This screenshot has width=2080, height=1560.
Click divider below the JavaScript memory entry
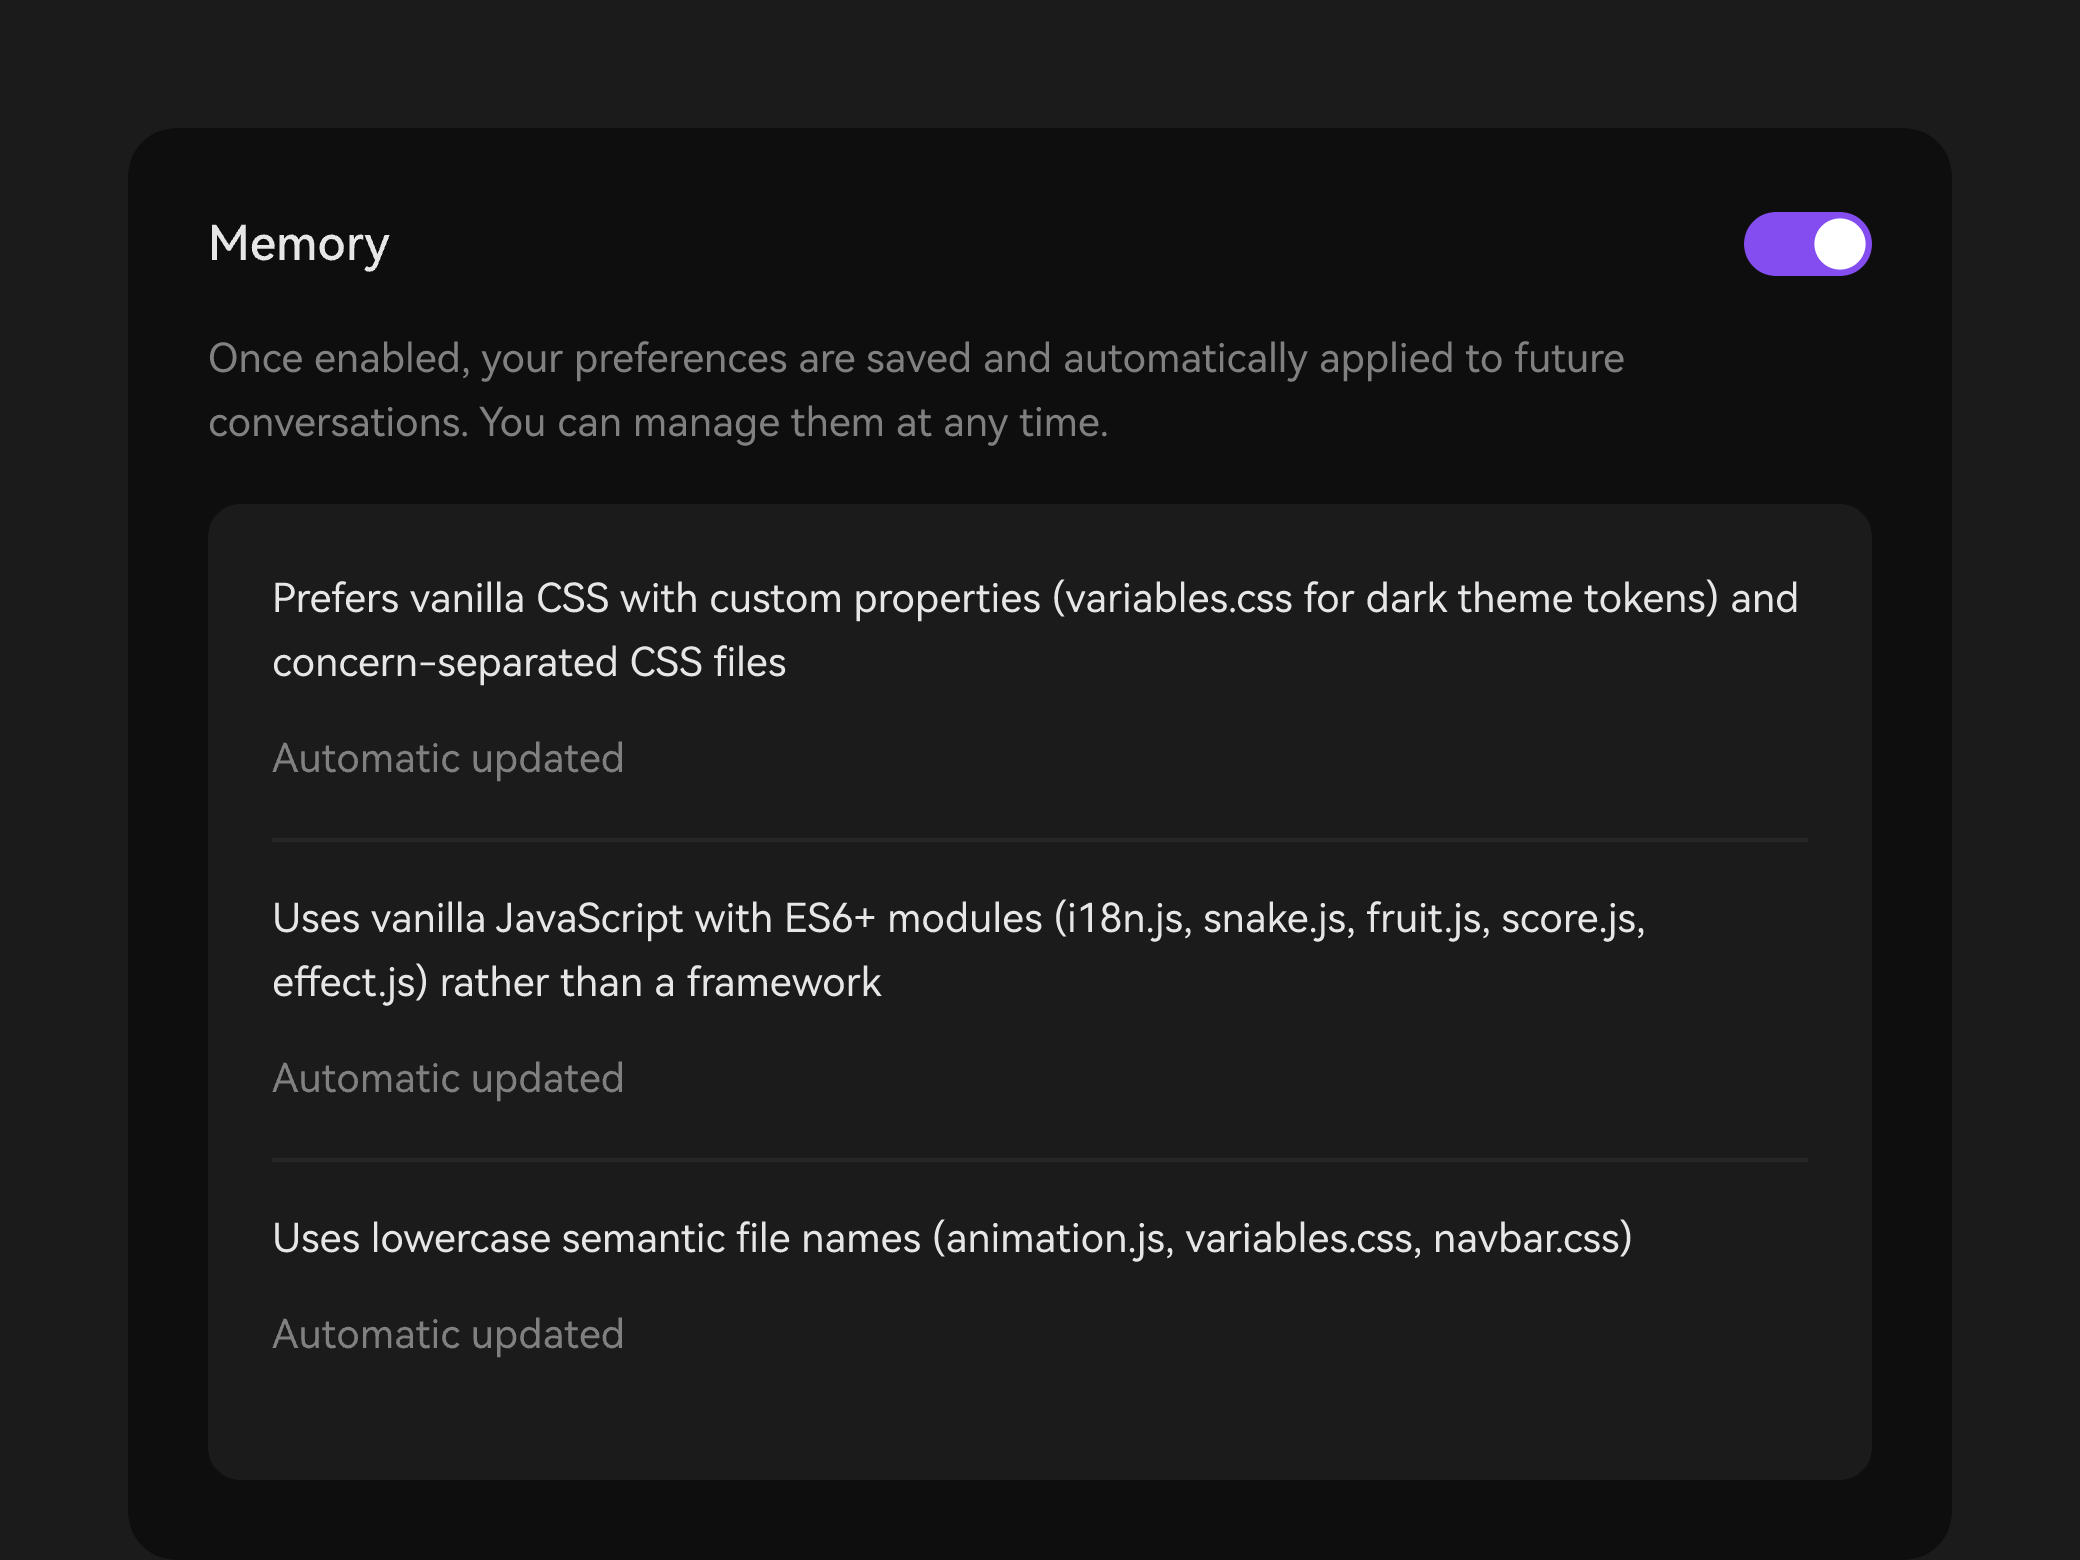click(x=1040, y=1160)
